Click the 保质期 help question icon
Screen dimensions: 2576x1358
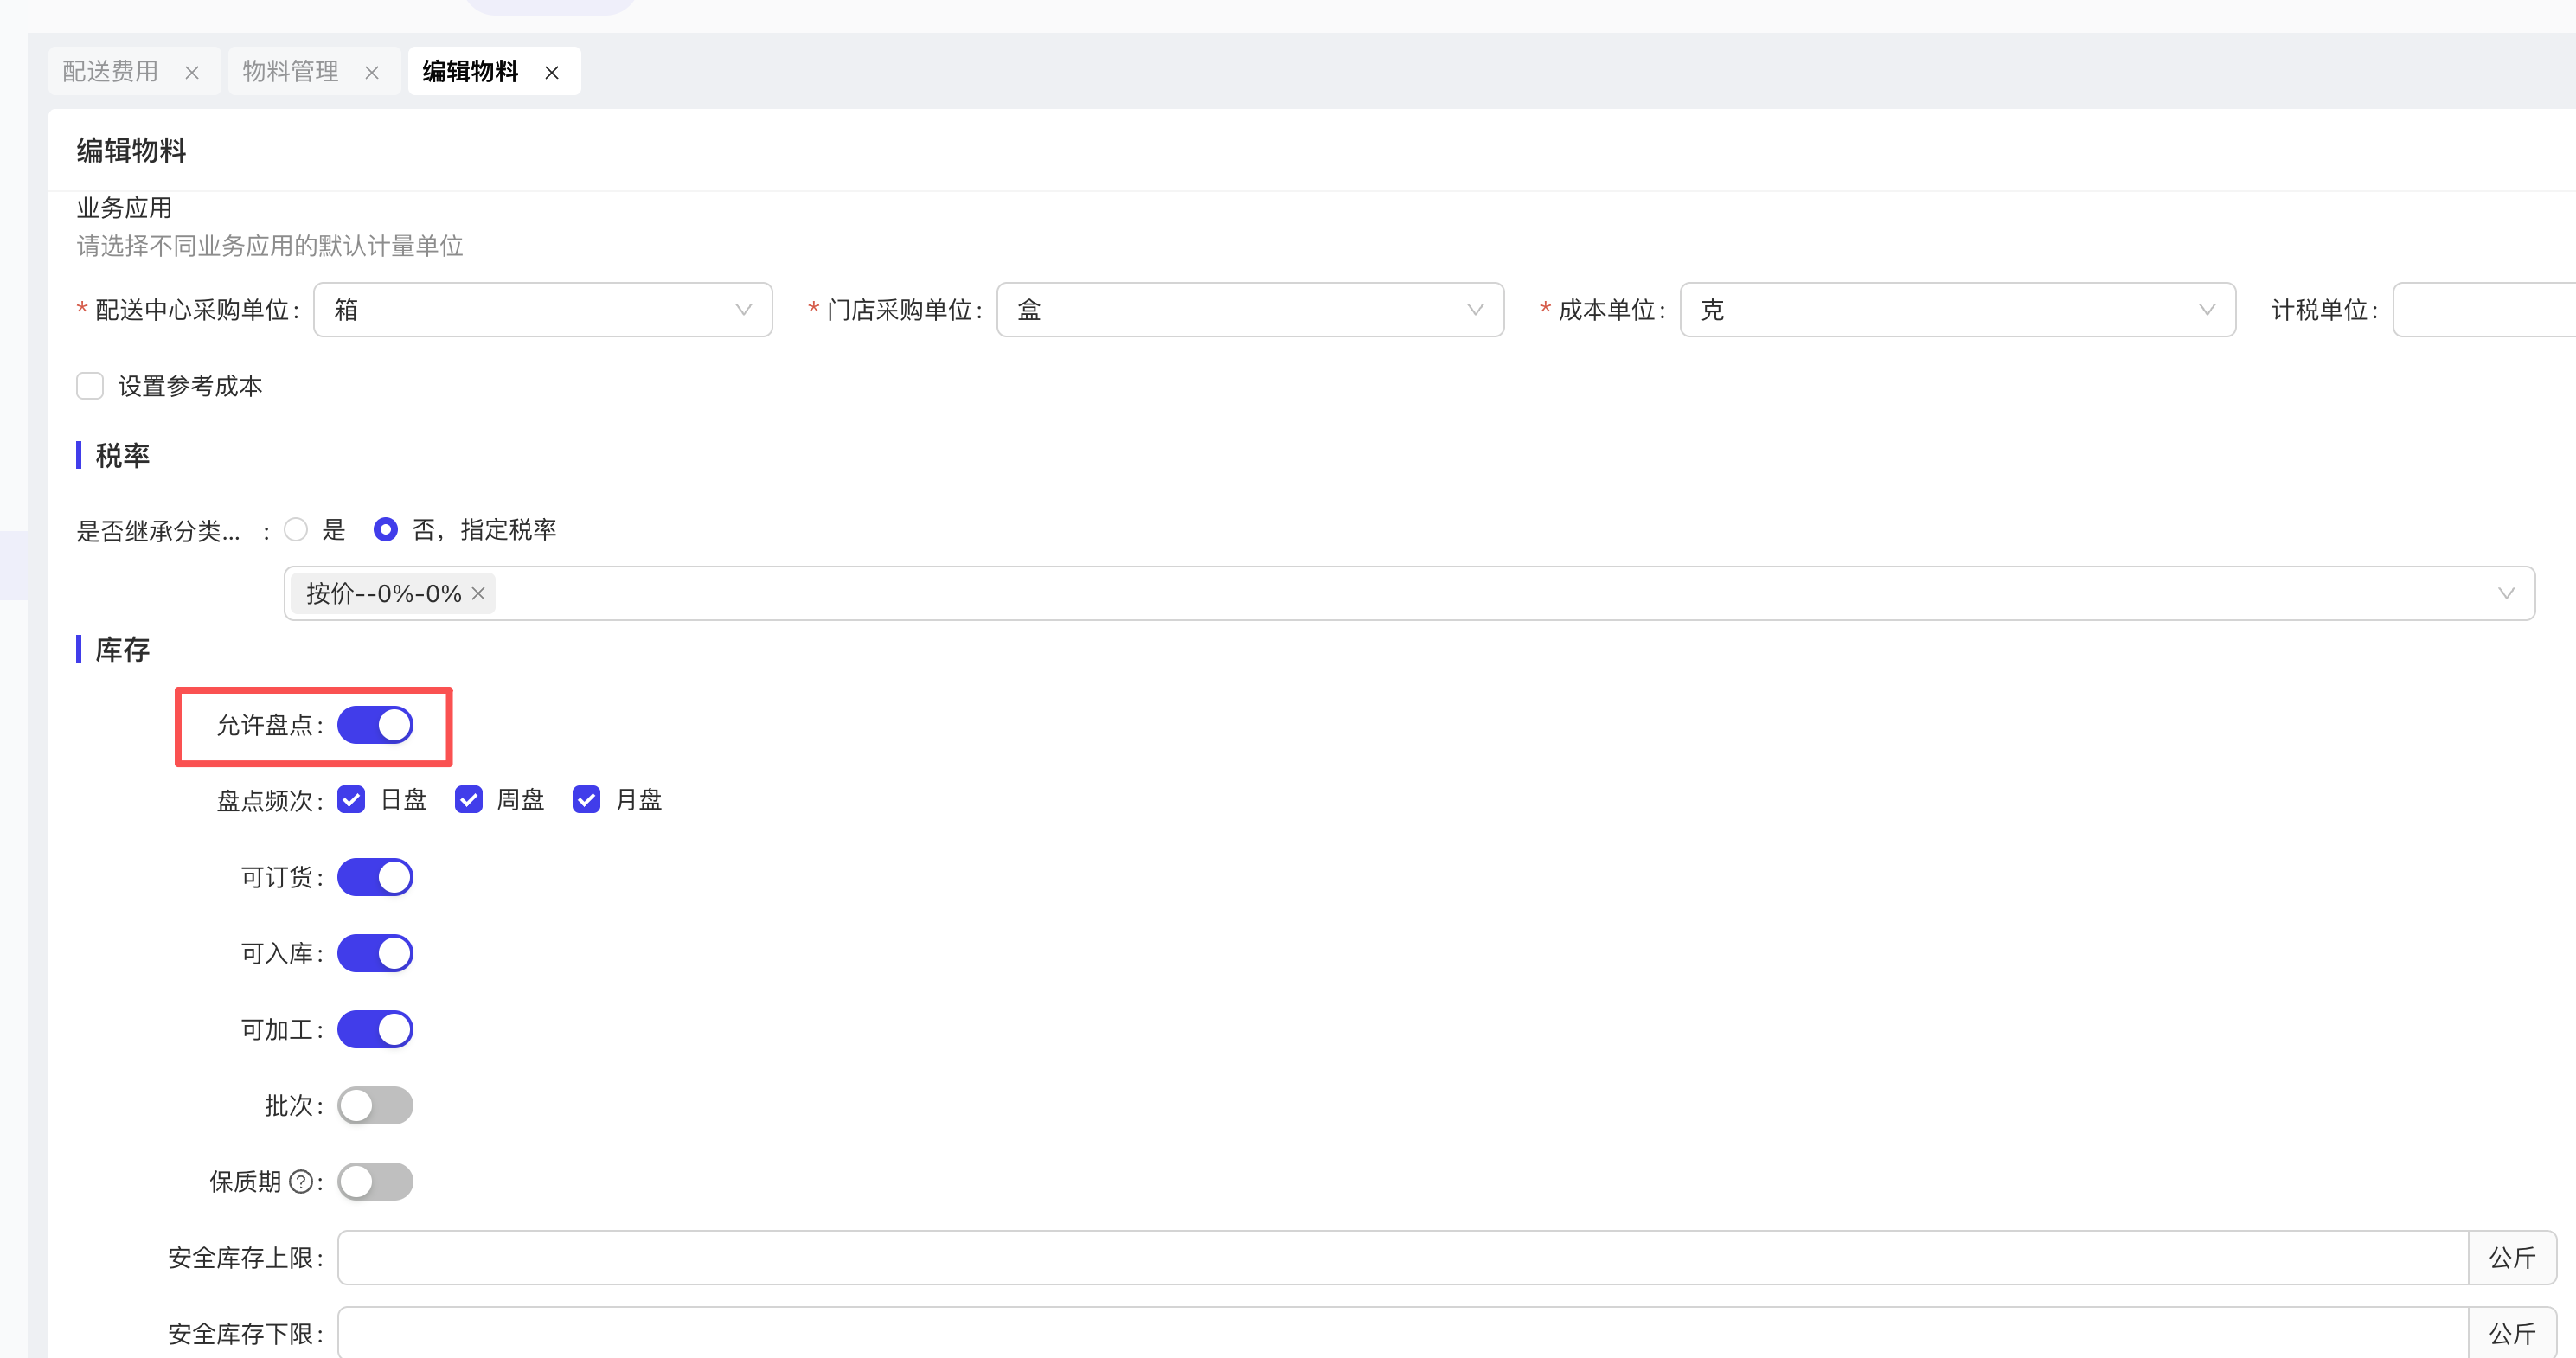tap(300, 1182)
